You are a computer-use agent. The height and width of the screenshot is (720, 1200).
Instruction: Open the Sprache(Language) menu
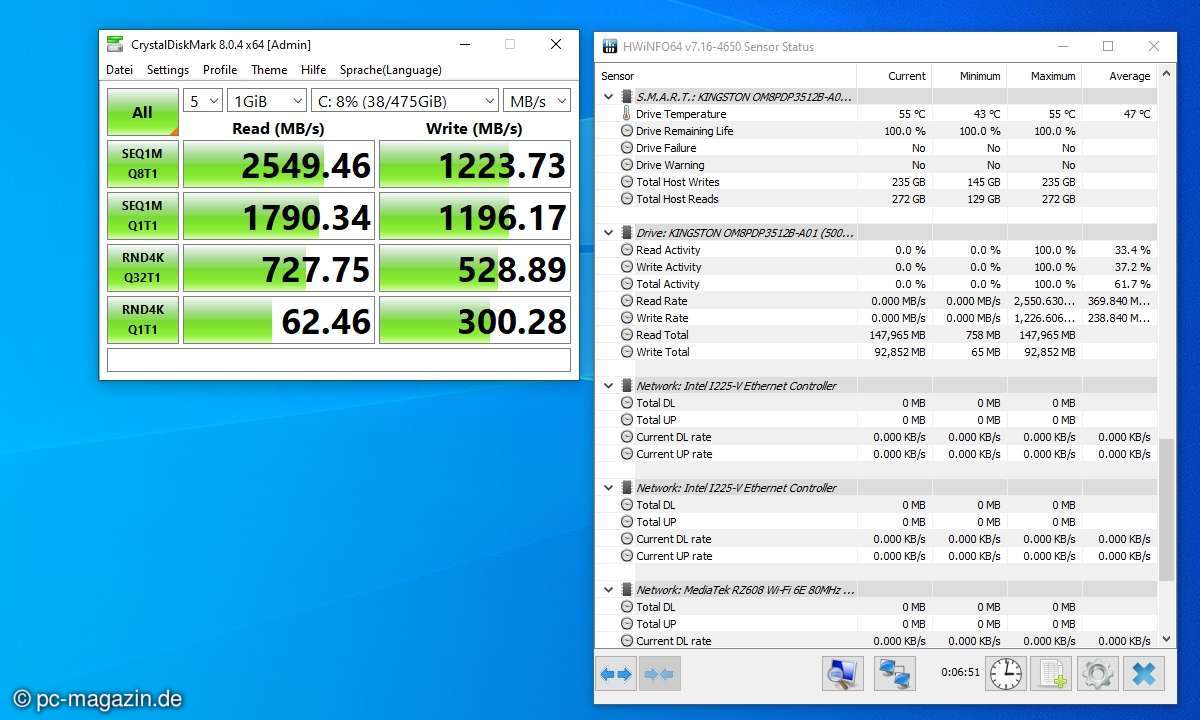coord(390,70)
